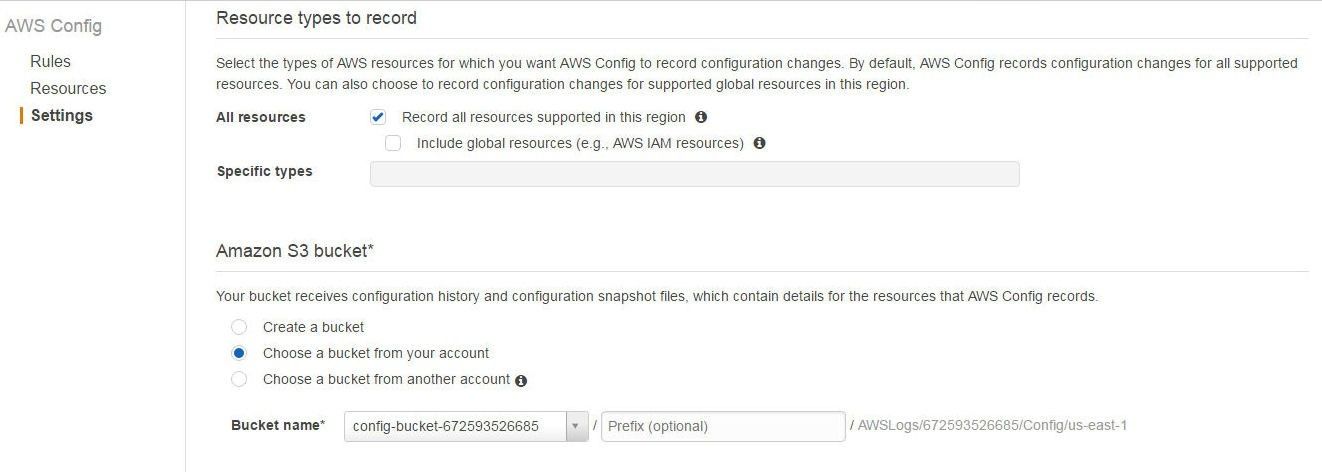Select Choose a bucket from another account
The height and width of the screenshot is (472, 1322).
(x=239, y=379)
